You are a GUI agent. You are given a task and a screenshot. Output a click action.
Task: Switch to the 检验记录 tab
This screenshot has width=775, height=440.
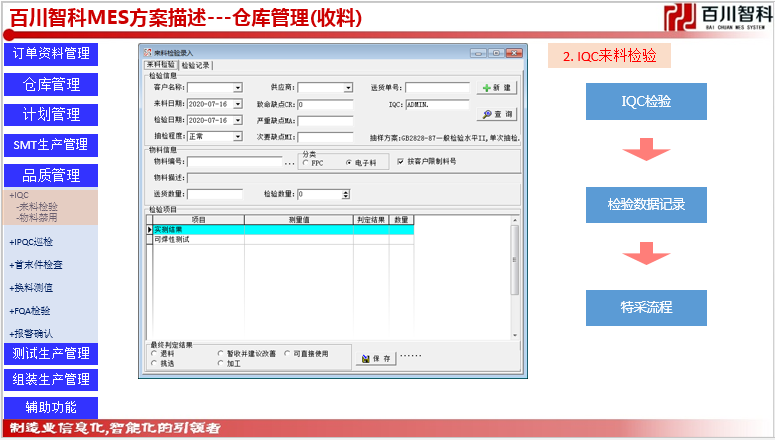point(195,65)
